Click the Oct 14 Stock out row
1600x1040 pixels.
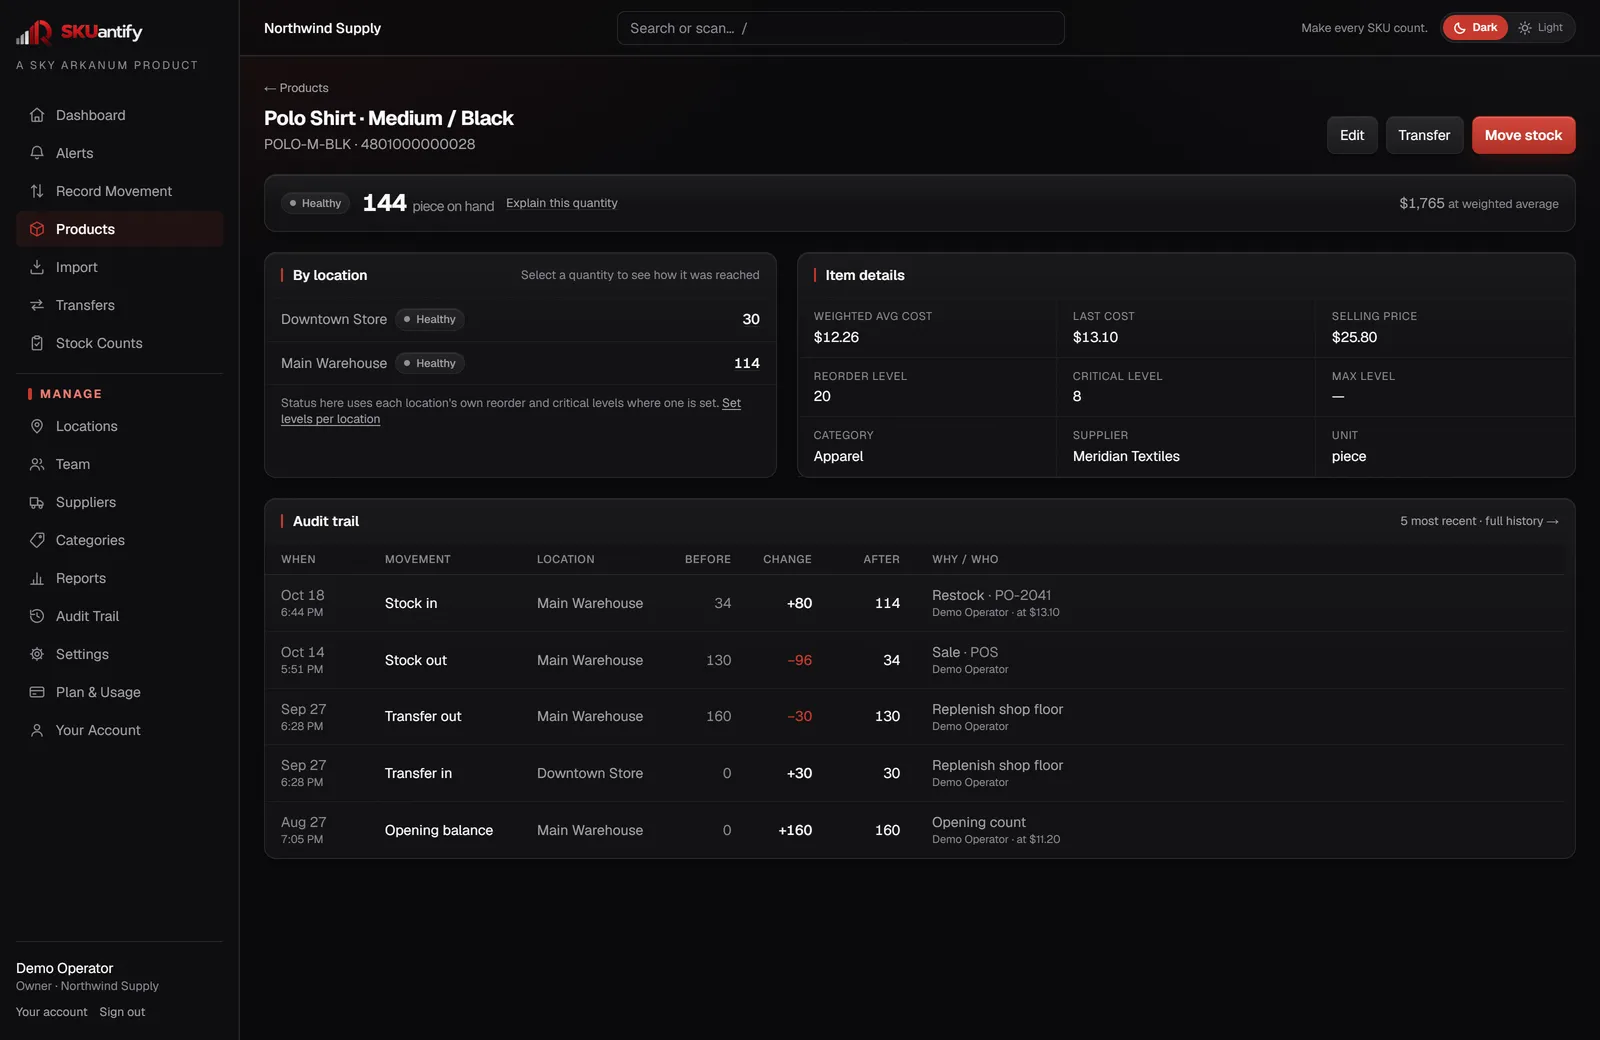(914, 660)
